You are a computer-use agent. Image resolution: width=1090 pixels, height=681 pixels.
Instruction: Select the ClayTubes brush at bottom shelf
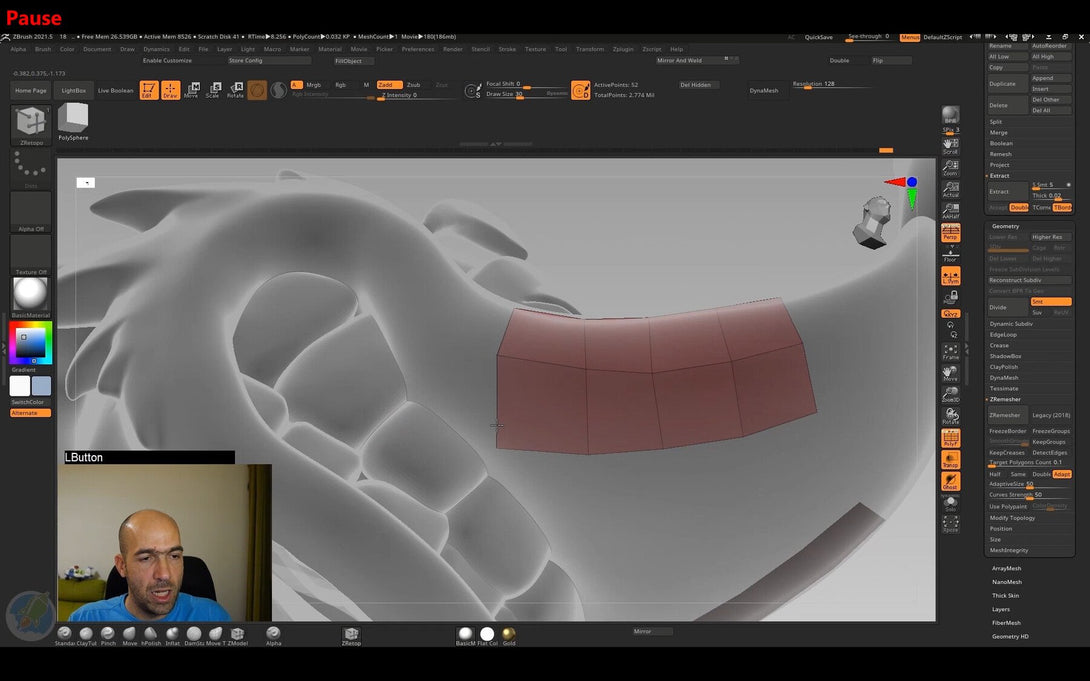(x=86, y=634)
